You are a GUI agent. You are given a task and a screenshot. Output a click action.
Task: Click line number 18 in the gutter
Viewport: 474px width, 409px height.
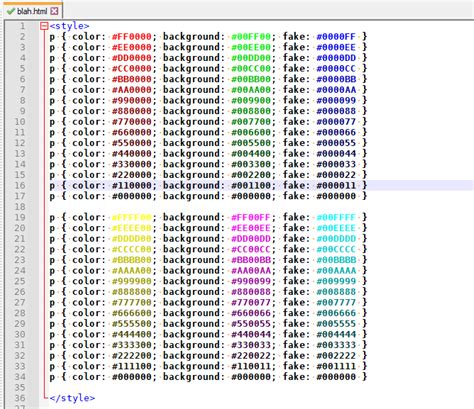pos(20,207)
